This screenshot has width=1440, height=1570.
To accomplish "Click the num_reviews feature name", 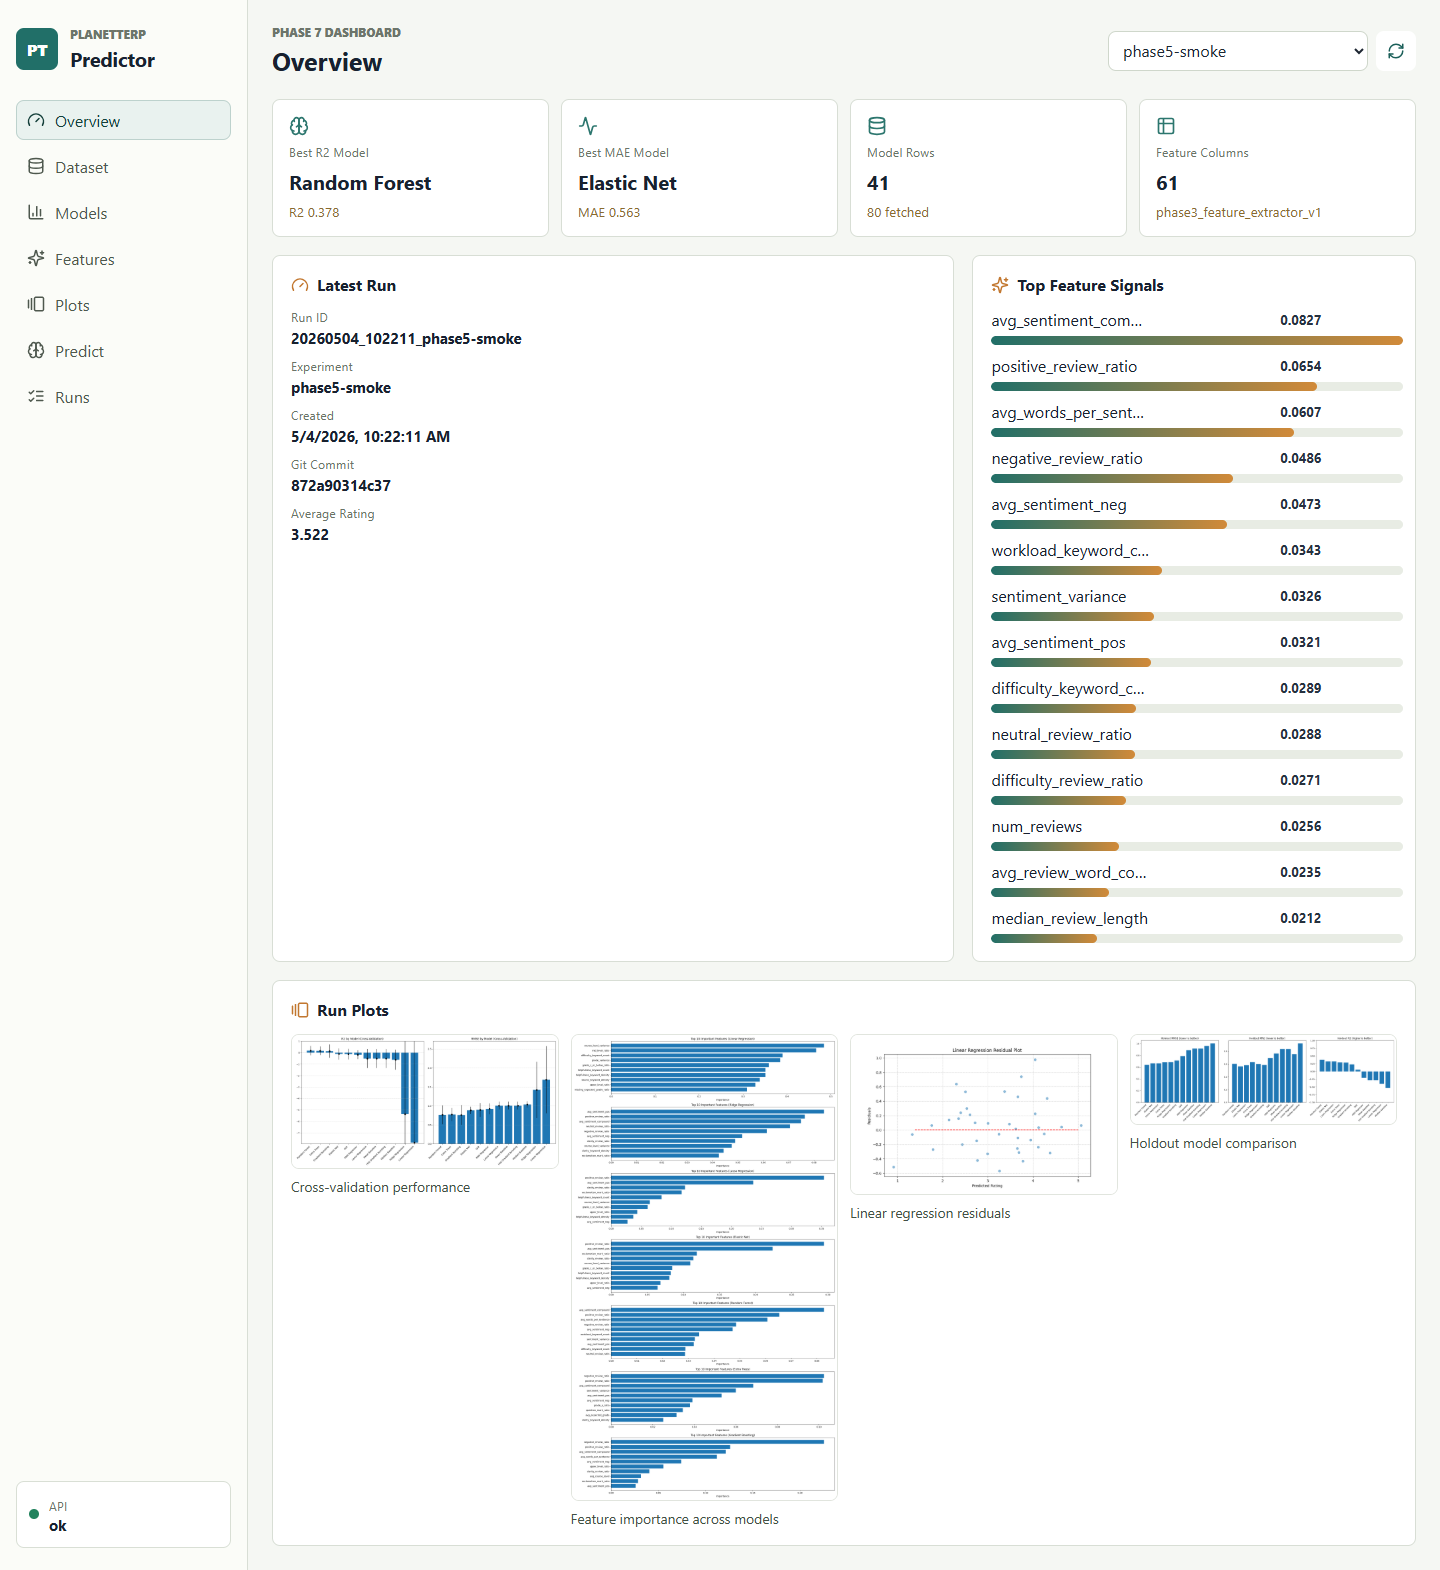I will tap(1036, 826).
